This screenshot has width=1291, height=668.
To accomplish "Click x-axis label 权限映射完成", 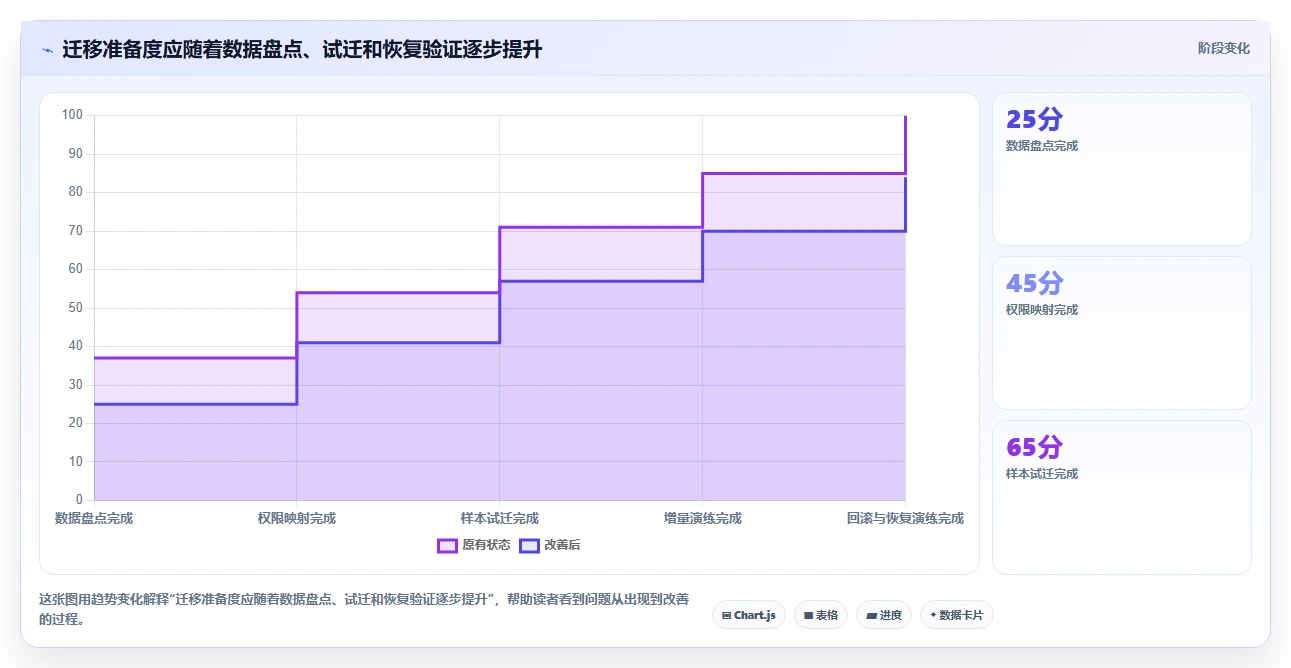I will (x=297, y=518).
